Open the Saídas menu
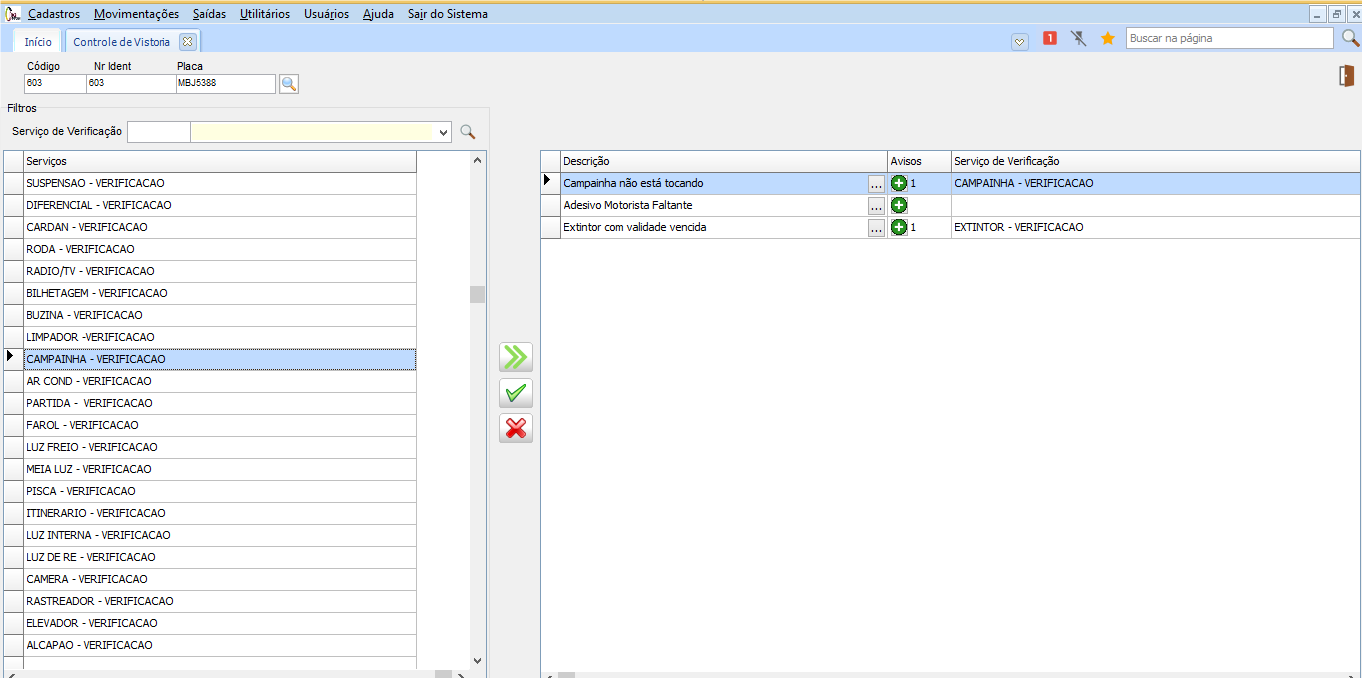This screenshot has width=1362, height=678. [x=210, y=14]
